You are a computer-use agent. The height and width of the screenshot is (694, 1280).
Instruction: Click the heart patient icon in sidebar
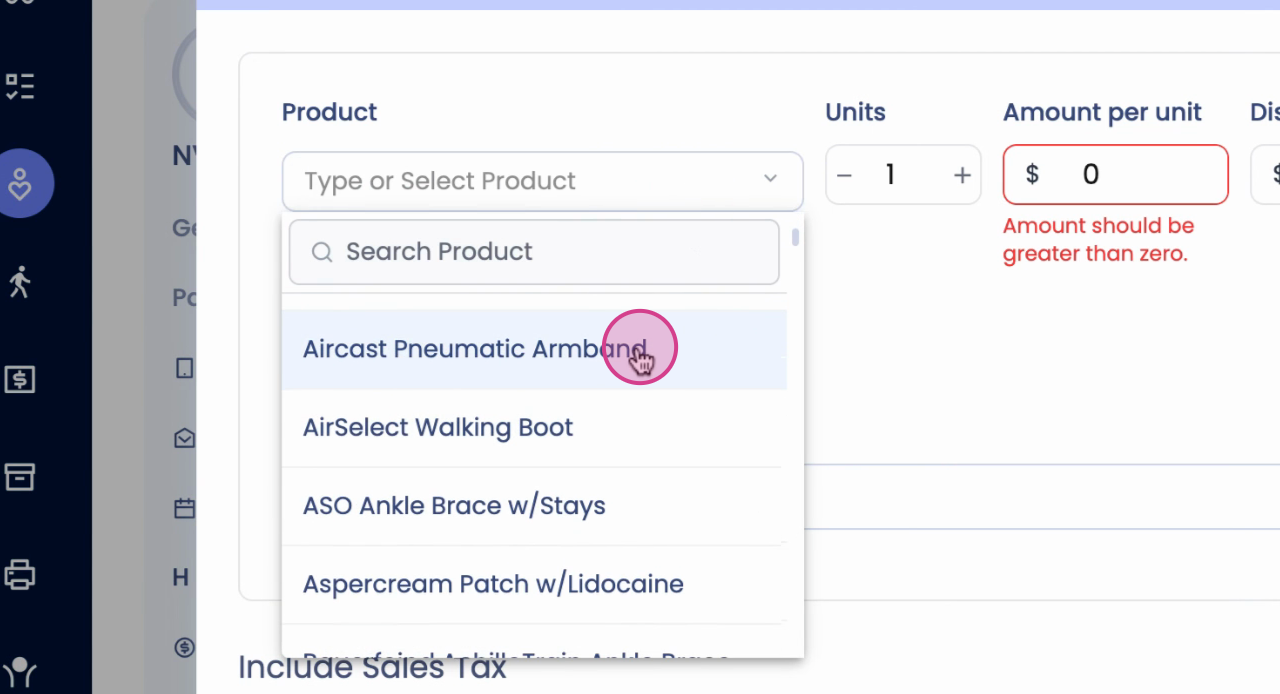pos(21,184)
